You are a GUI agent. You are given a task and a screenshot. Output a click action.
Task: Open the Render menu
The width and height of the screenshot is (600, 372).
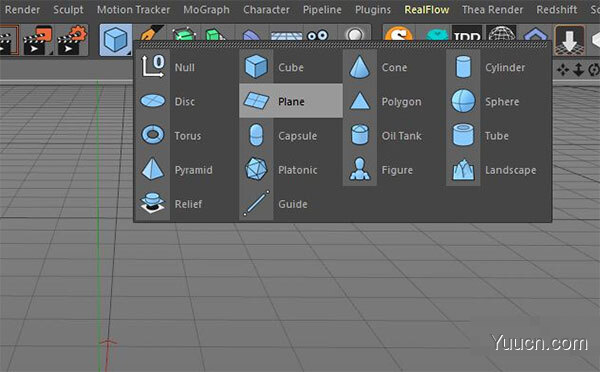click(x=22, y=10)
